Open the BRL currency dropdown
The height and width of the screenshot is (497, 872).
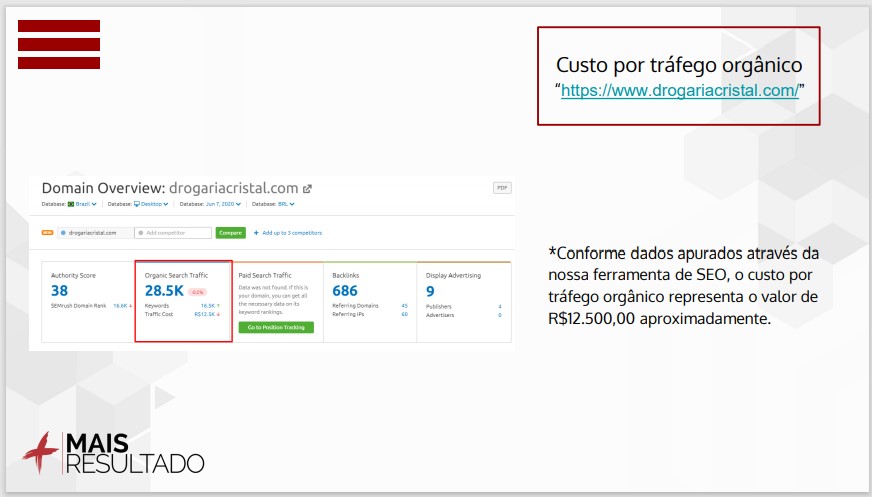tap(286, 204)
